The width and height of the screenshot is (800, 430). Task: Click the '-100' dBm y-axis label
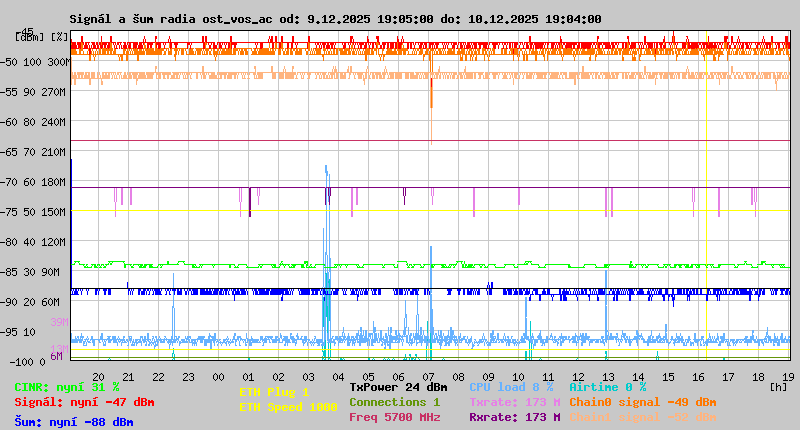click(x=21, y=362)
